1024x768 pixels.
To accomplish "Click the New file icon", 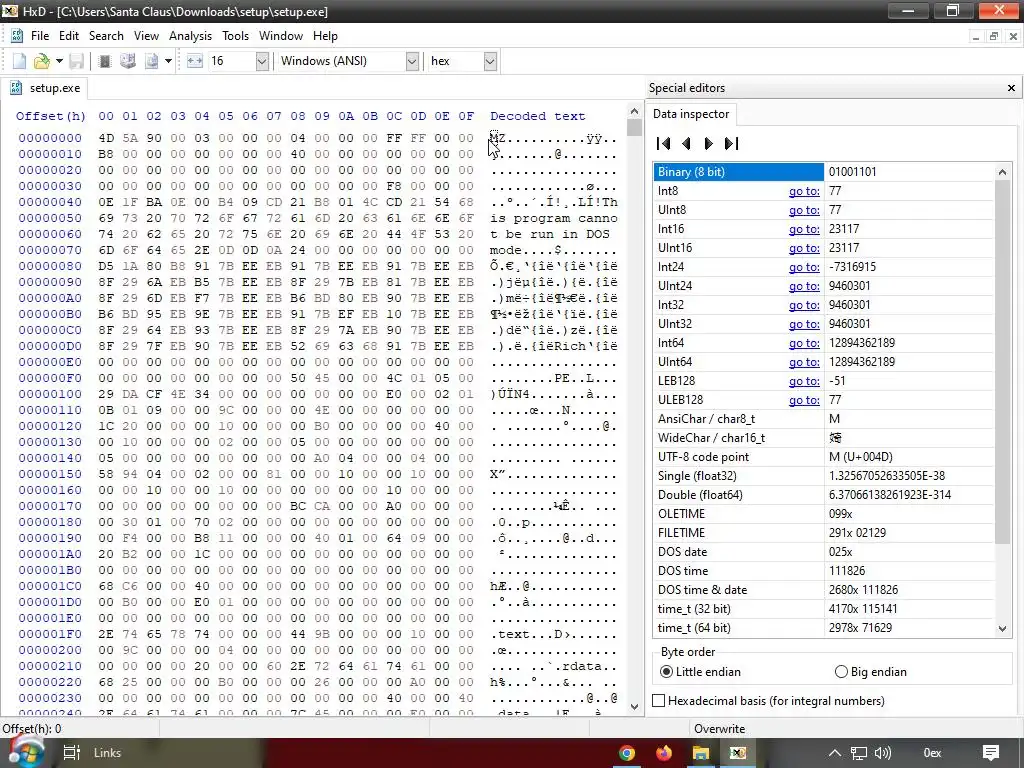I will (19, 61).
